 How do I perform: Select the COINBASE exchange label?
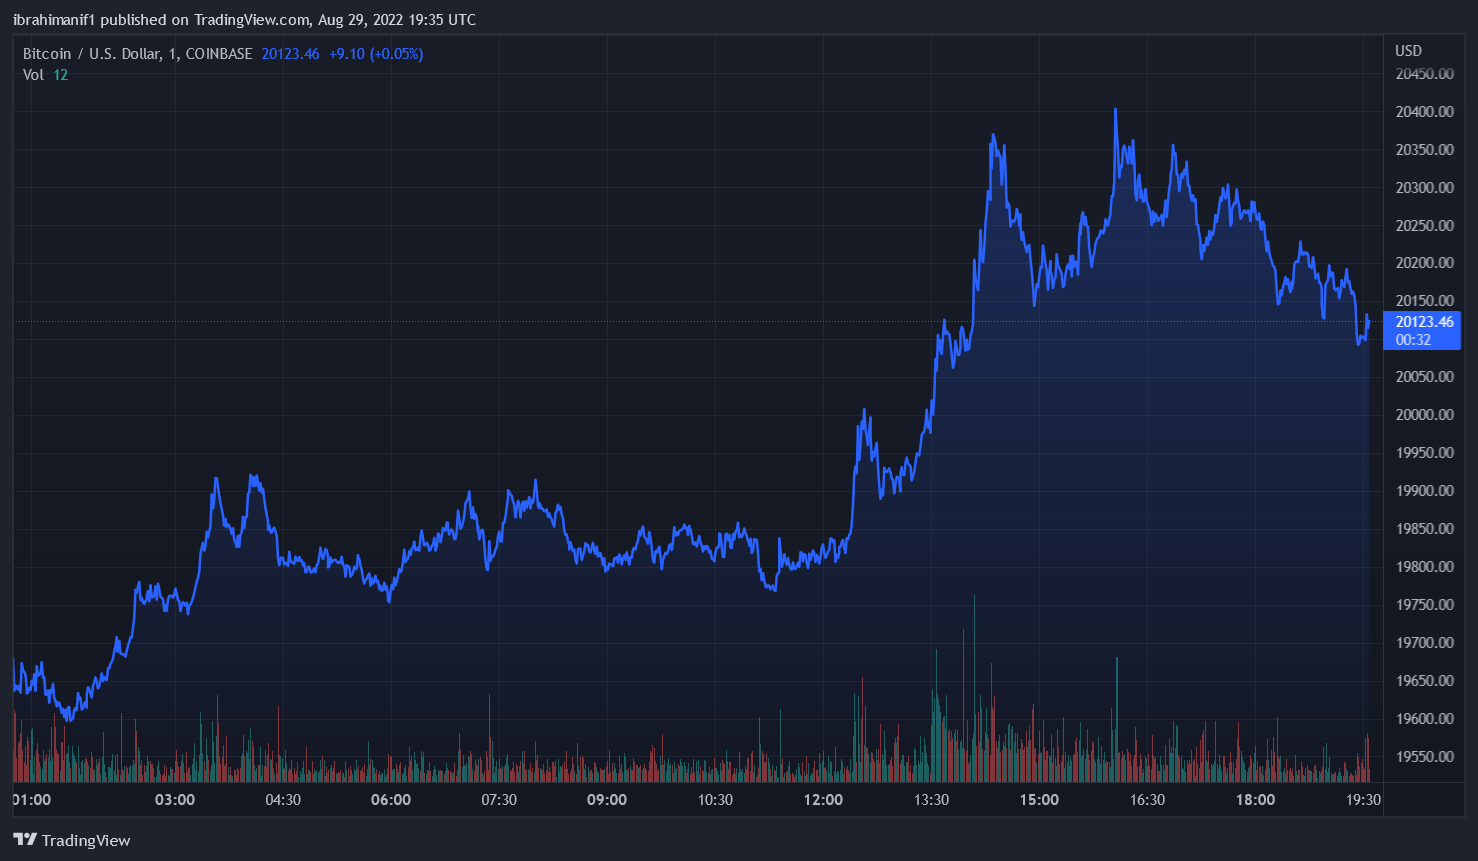coord(219,54)
